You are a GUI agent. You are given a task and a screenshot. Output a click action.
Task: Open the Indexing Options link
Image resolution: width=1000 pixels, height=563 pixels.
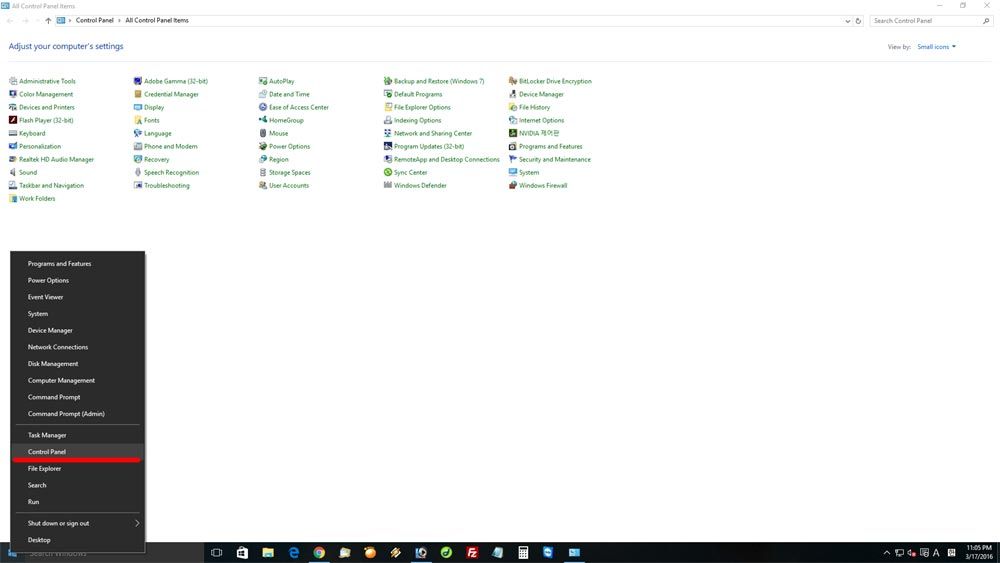point(417,120)
